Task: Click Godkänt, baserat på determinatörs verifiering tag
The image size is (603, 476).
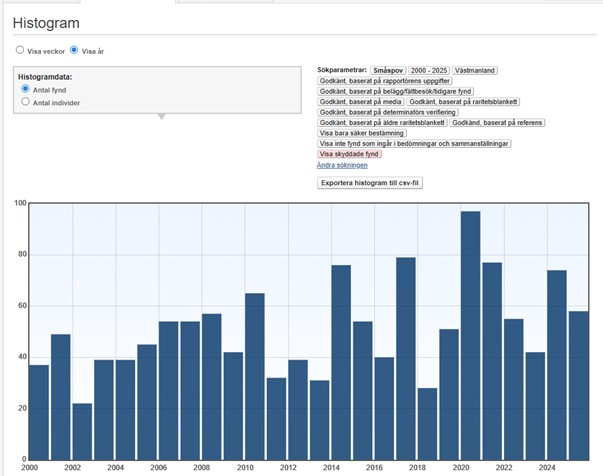Action: point(386,112)
